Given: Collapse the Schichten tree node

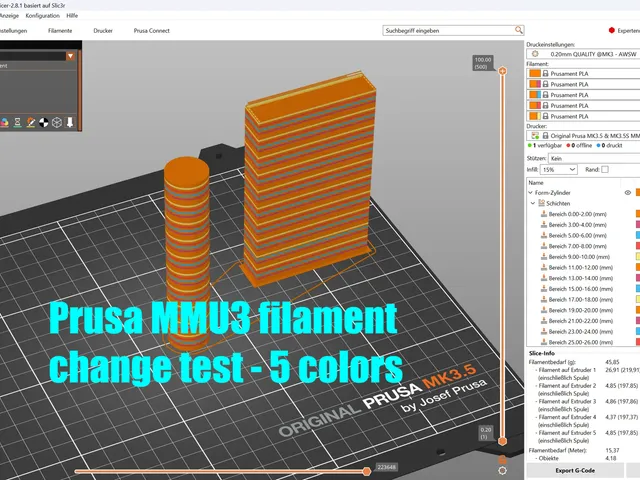Looking at the screenshot, I should pos(533,203).
